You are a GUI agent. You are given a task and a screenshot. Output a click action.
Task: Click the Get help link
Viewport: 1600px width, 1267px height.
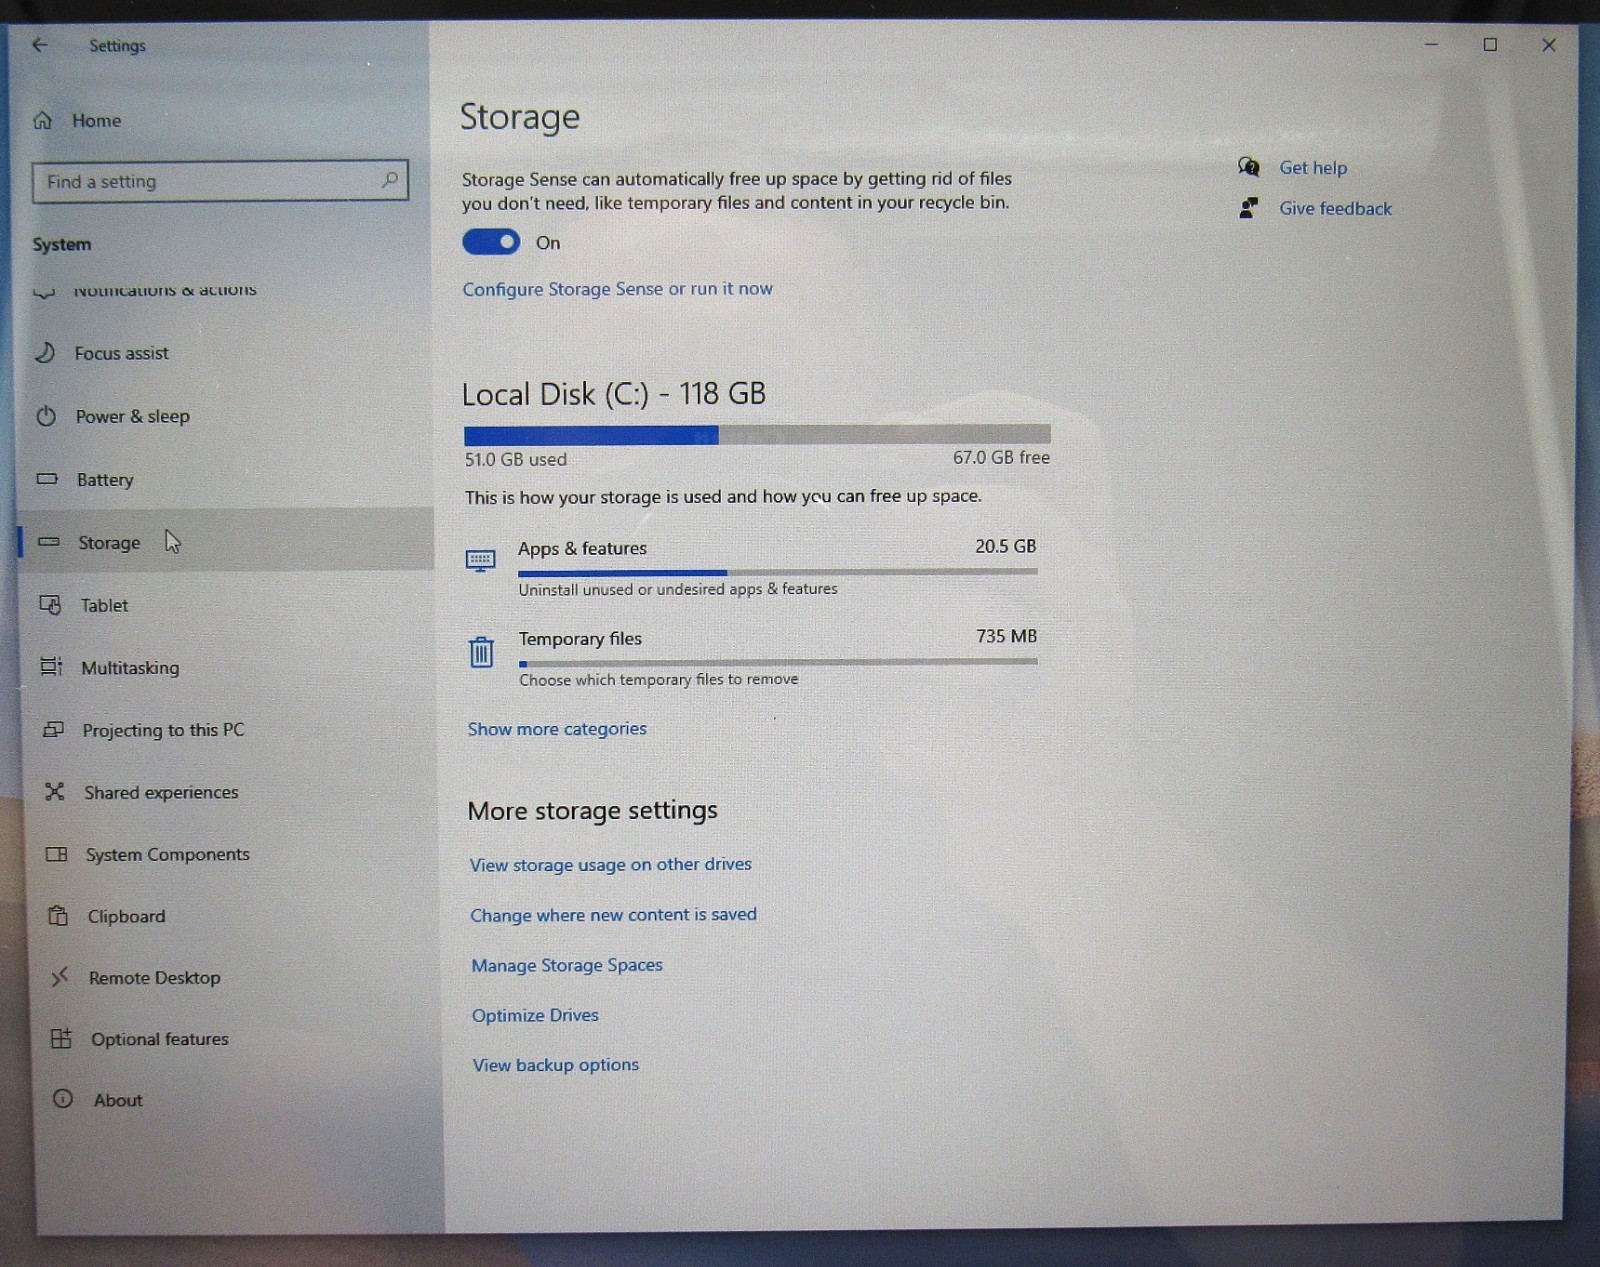(x=1313, y=167)
